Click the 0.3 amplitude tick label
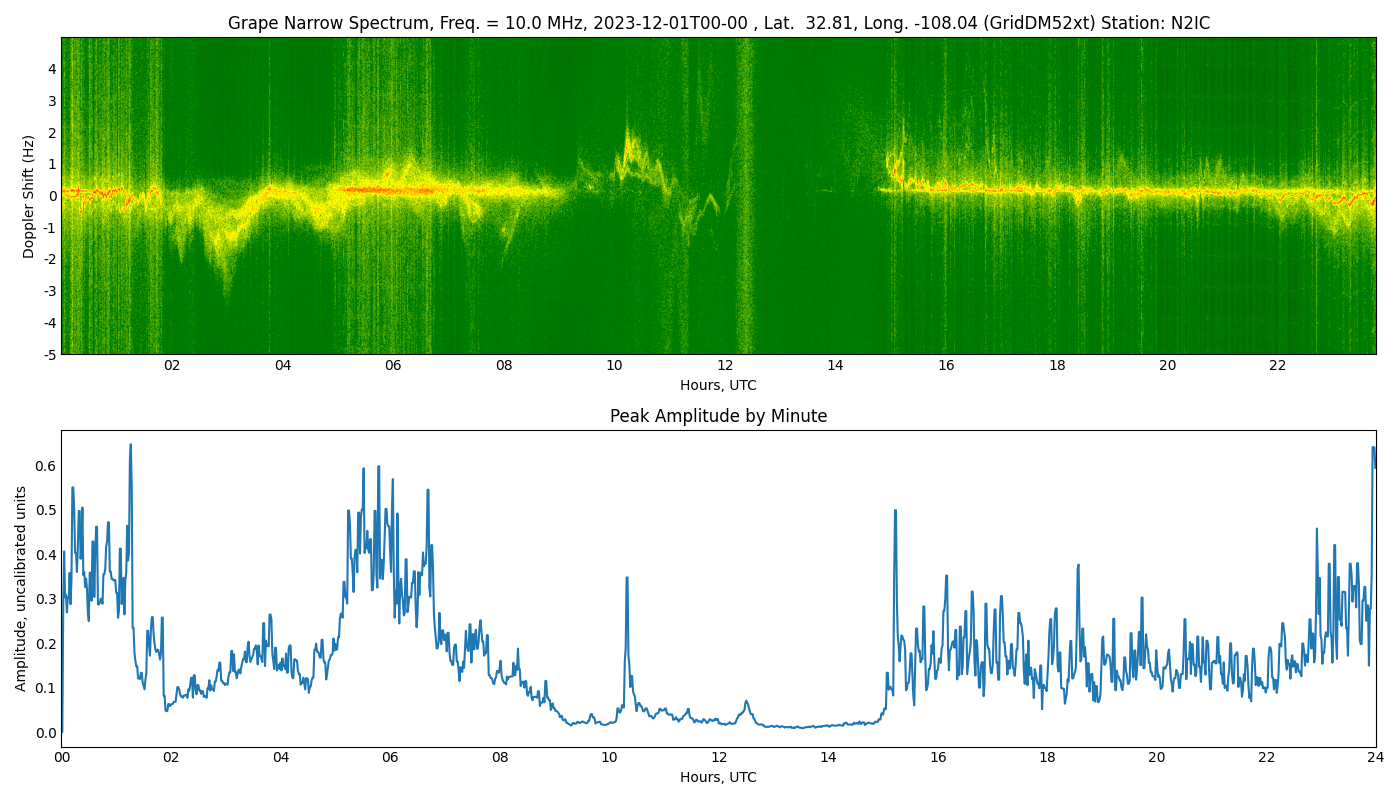The height and width of the screenshot is (800, 1400). point(46,599)
